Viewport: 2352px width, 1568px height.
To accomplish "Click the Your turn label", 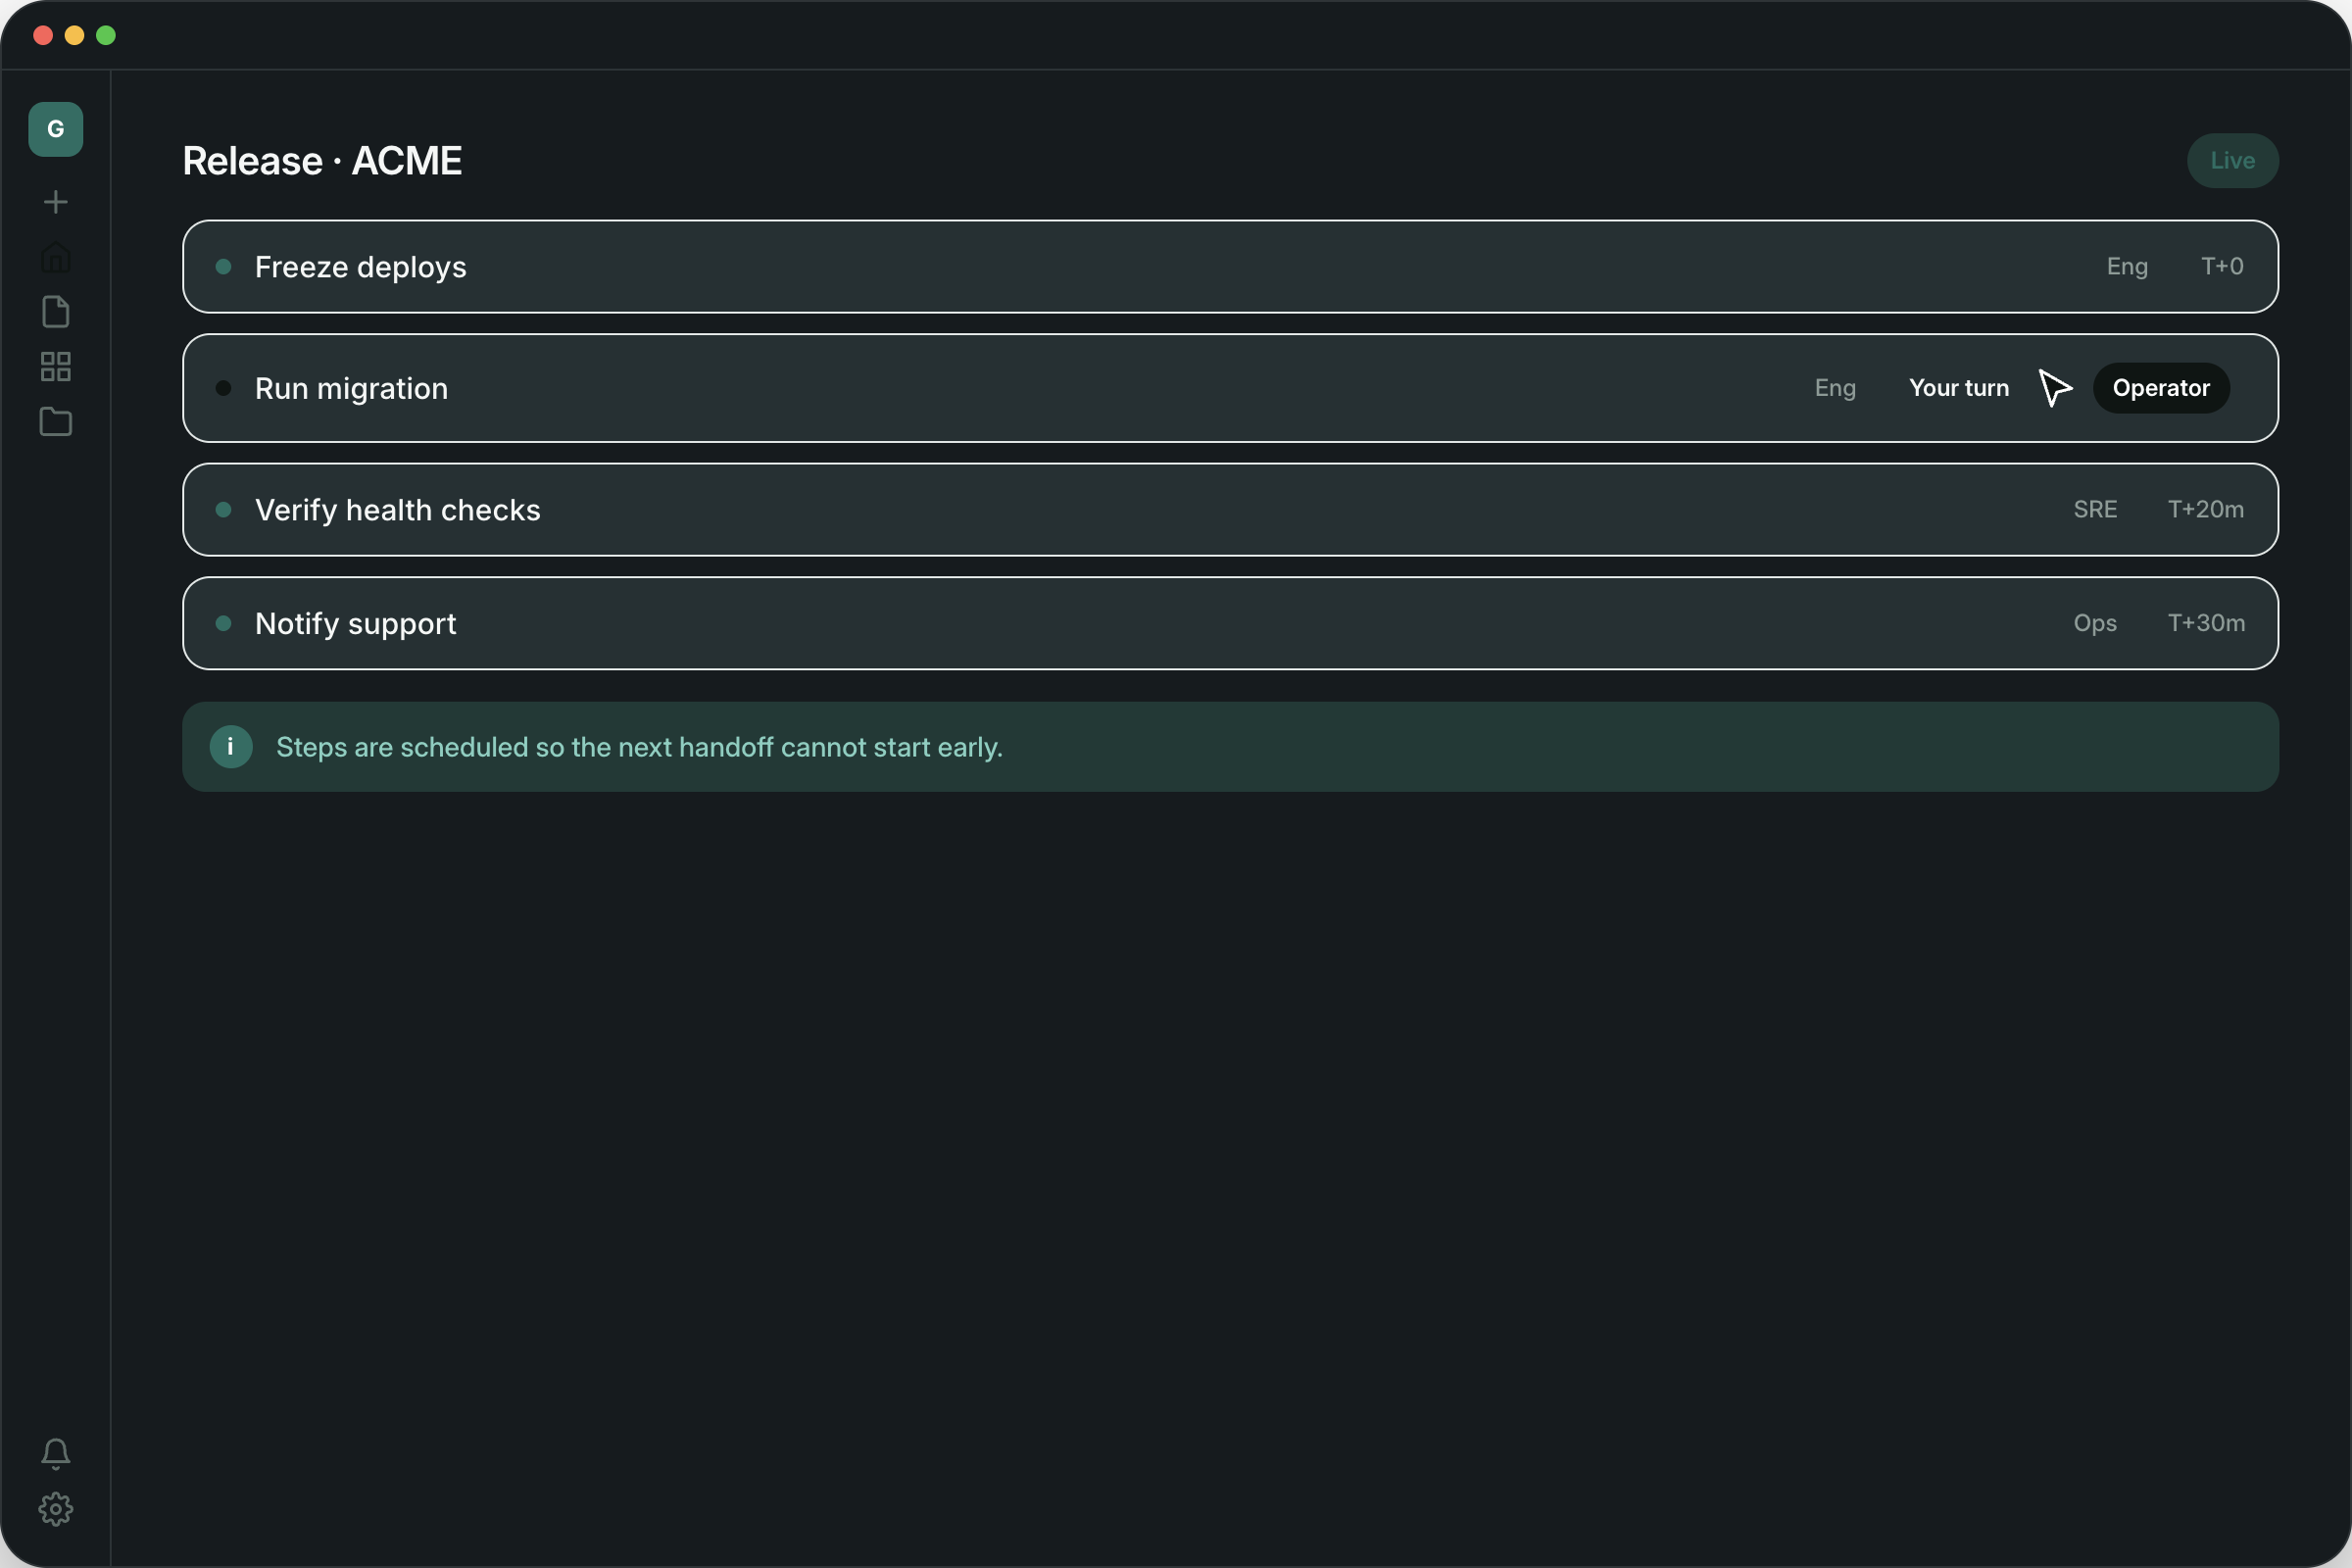I will [1958, 388].
